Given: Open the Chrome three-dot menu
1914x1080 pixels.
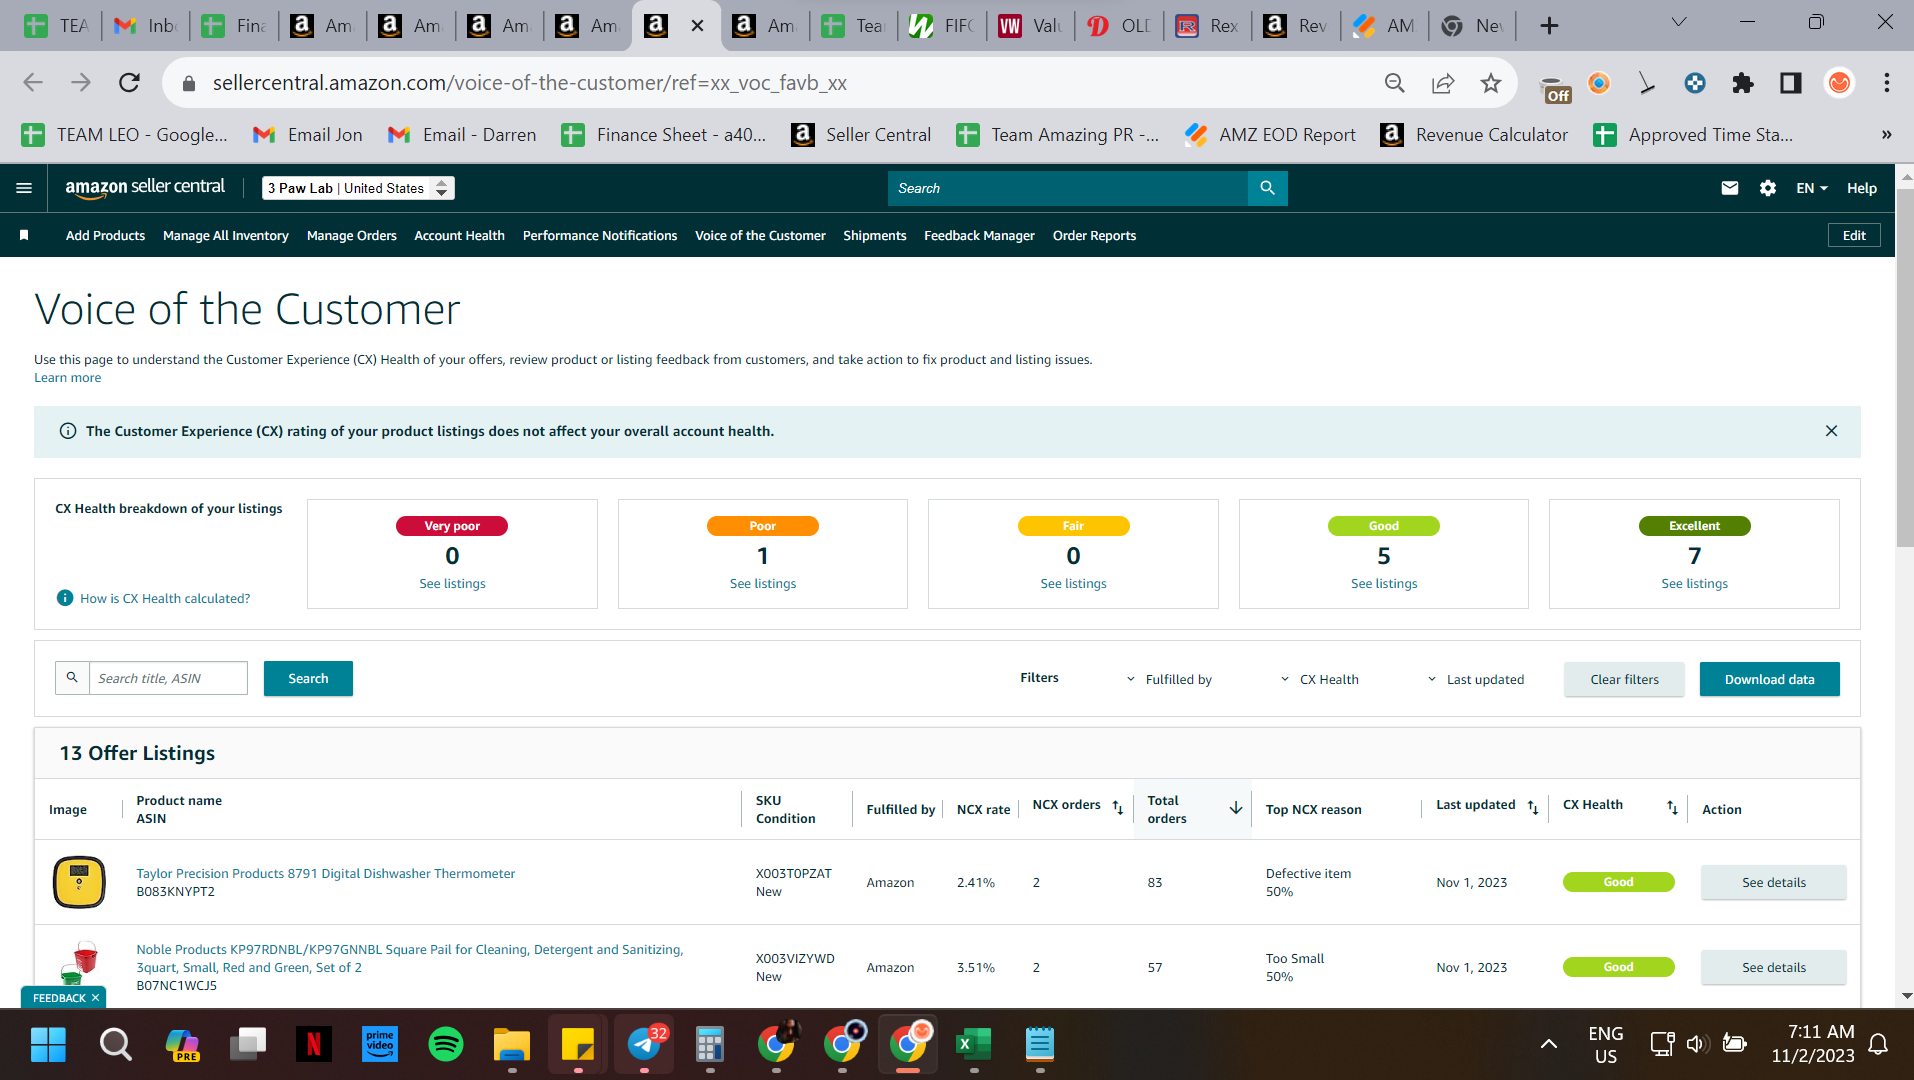Looking at the screenshot, I should pyautogui.click(x=1887, y=83).
